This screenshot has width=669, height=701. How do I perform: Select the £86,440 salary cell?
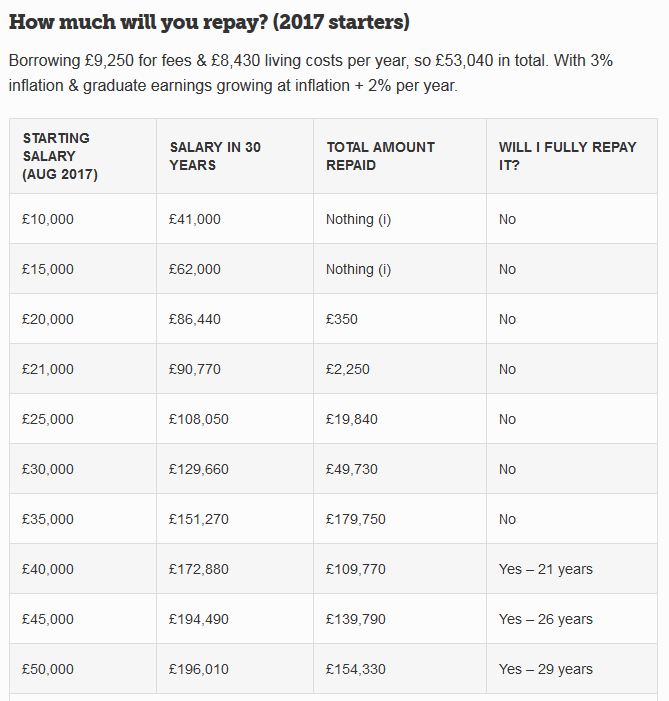pyautogui.click(x=235, y=319)
